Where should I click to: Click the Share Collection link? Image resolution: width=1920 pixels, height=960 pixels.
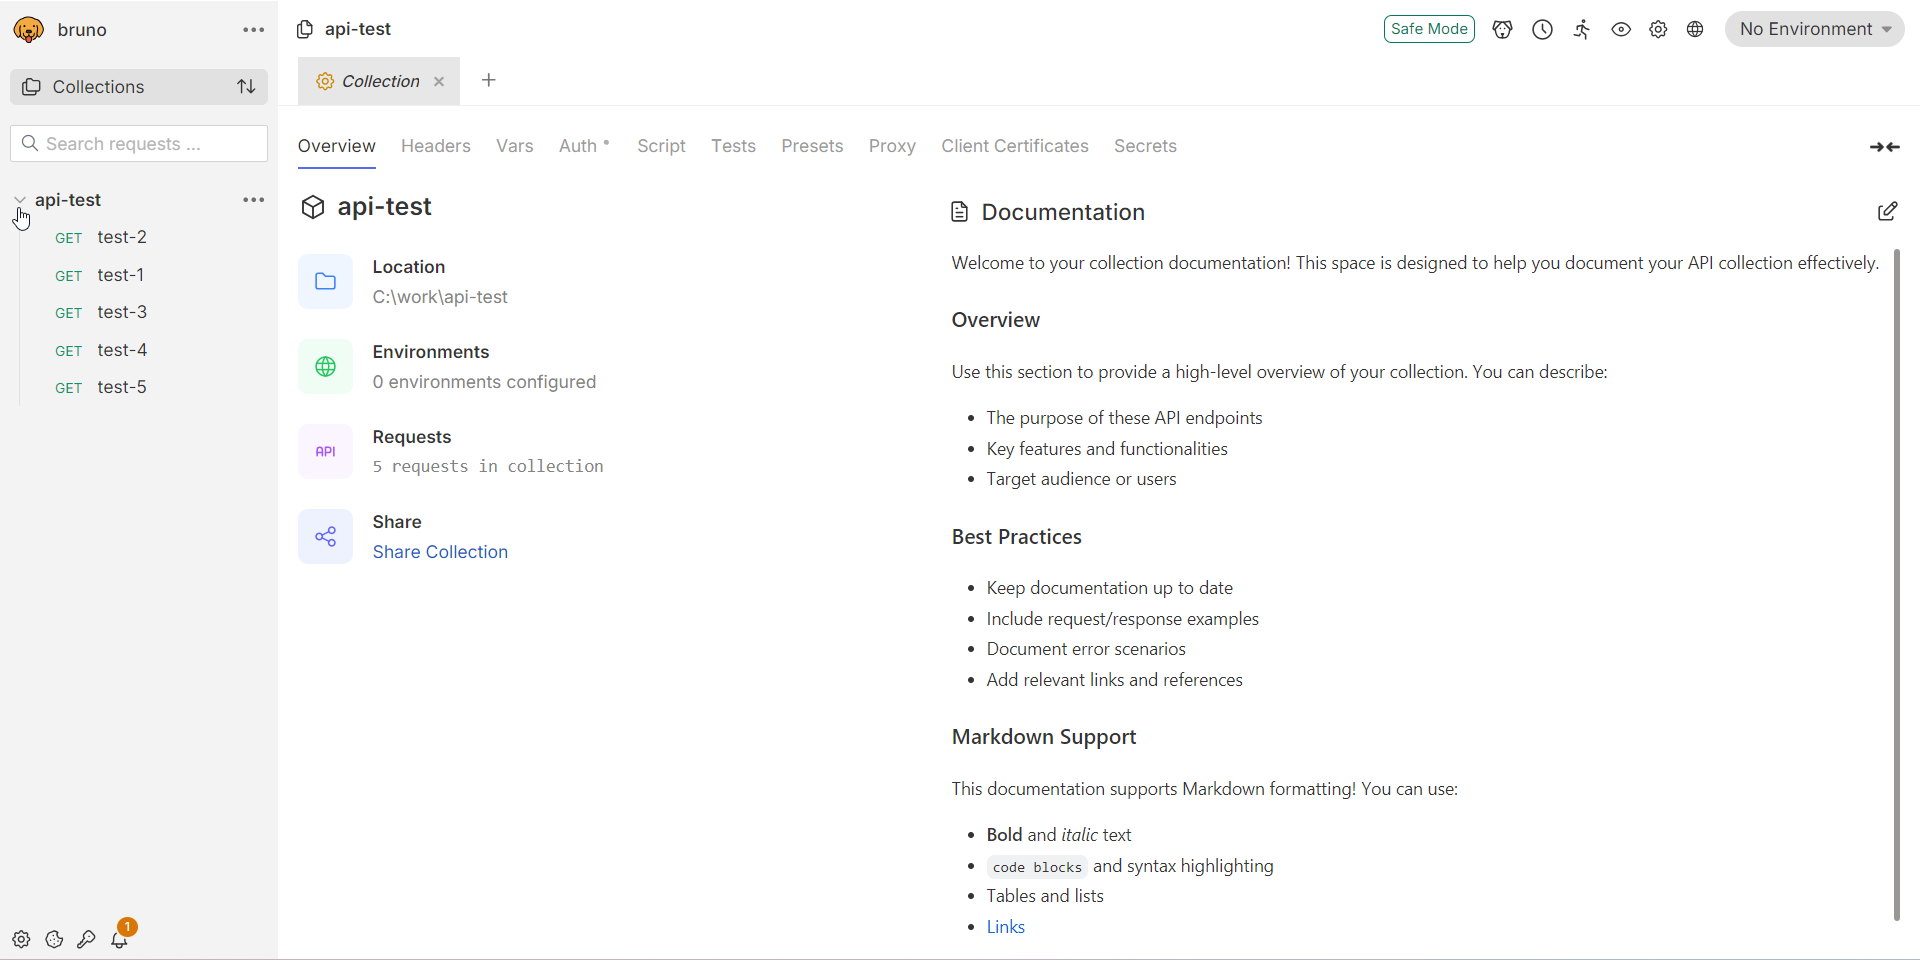[x=440, y=552]
